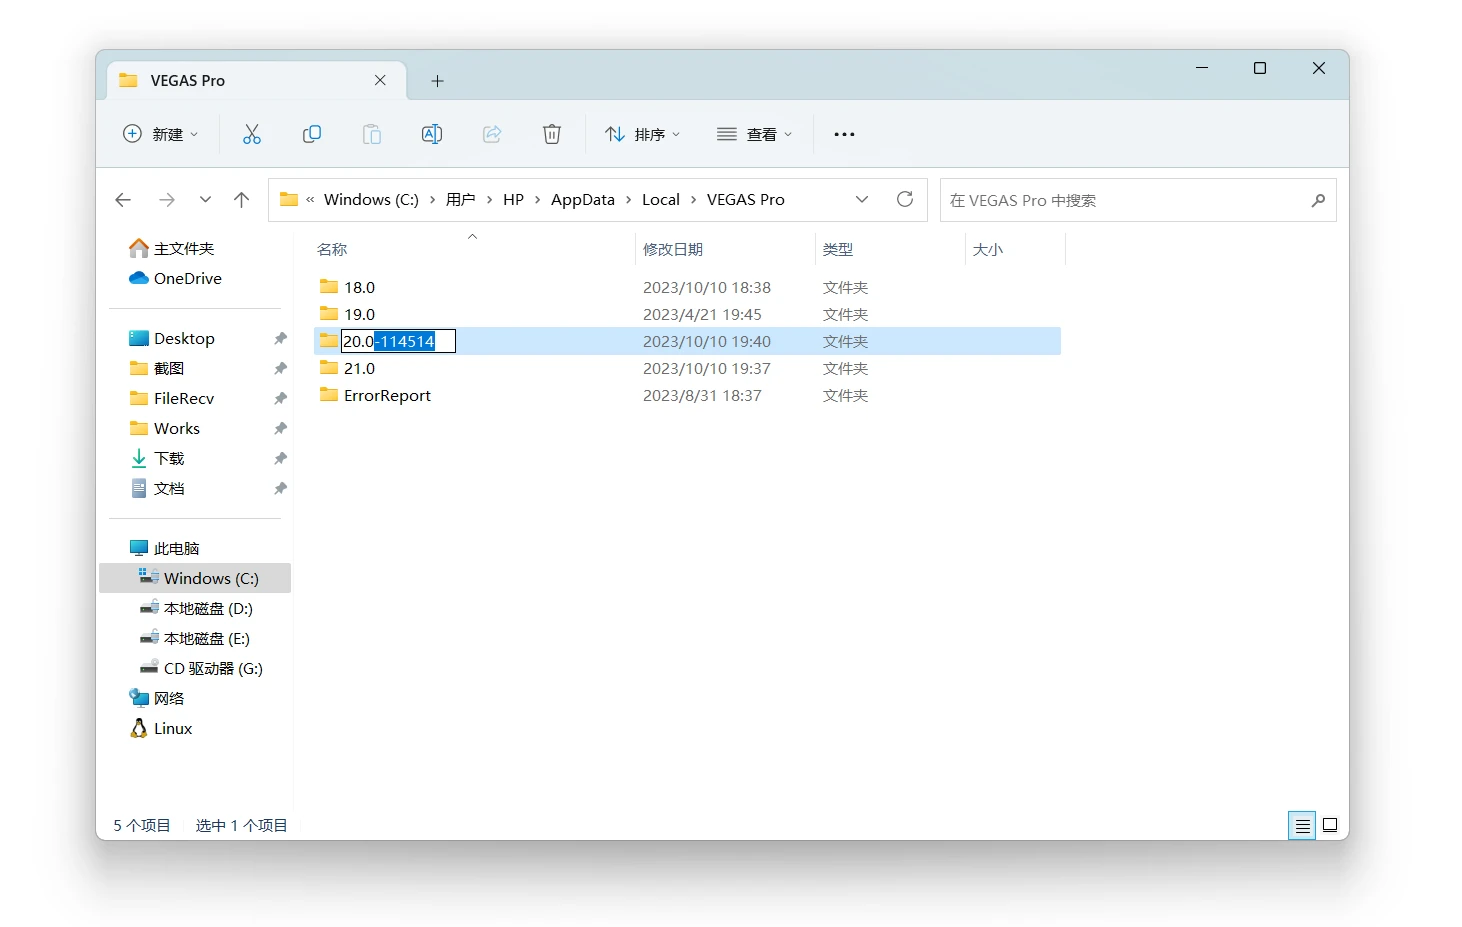Open the 新建 (New) dropdown
1462x927 pixels.
click(x=161, y=134)
